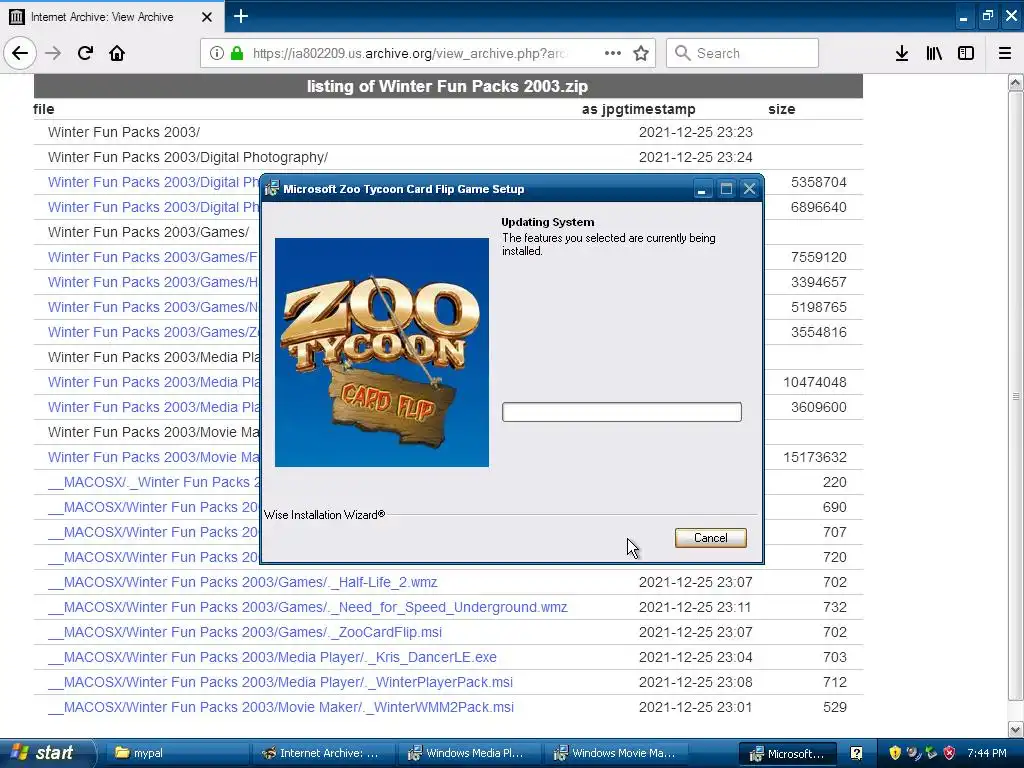Toggle the browser sidebar view
This screenshot has height=768, width=1024.
pos(966,53)
